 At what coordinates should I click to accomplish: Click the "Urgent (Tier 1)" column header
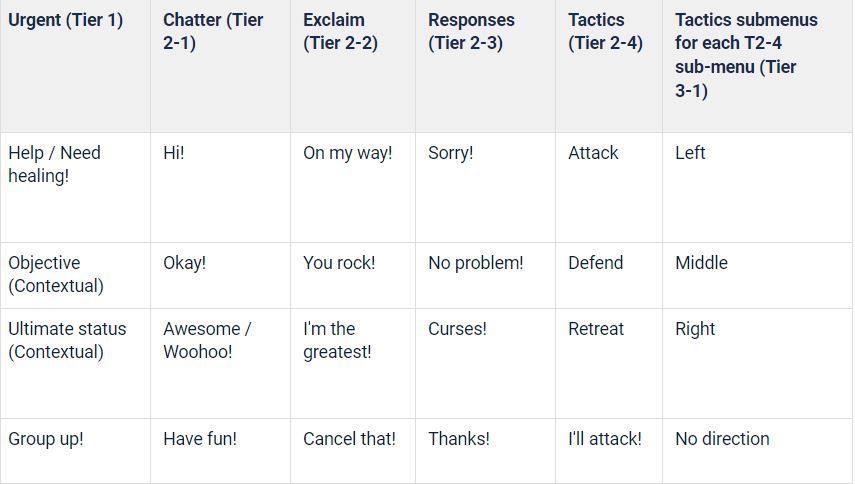click(x=65, y=20)
